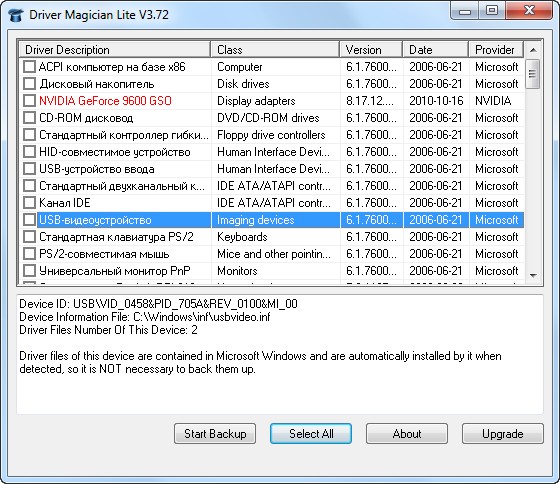560x484 pixels.
Task: Click the scrollbar down arrow
Action: coord(533,275)
